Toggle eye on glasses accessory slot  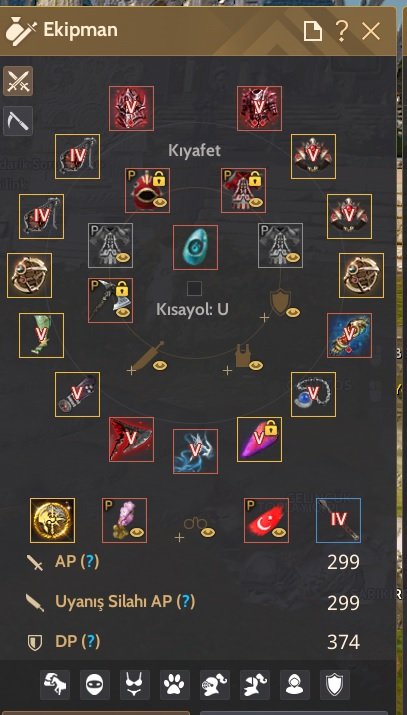point(208,532)
